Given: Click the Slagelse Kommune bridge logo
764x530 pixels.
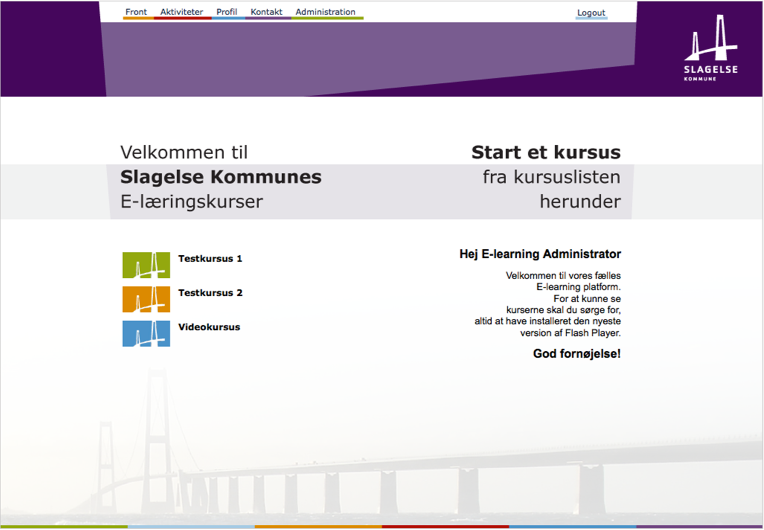Looking at the screenshot, I should [711, 48].
